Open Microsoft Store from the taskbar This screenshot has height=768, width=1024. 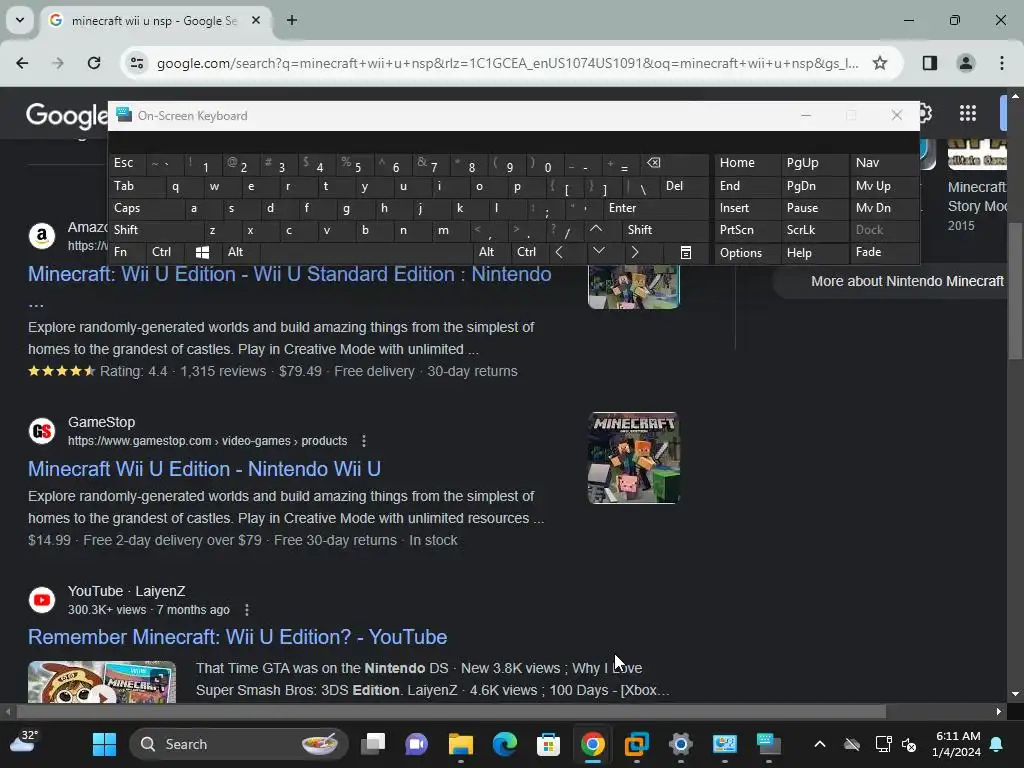[x=549, y=744]
